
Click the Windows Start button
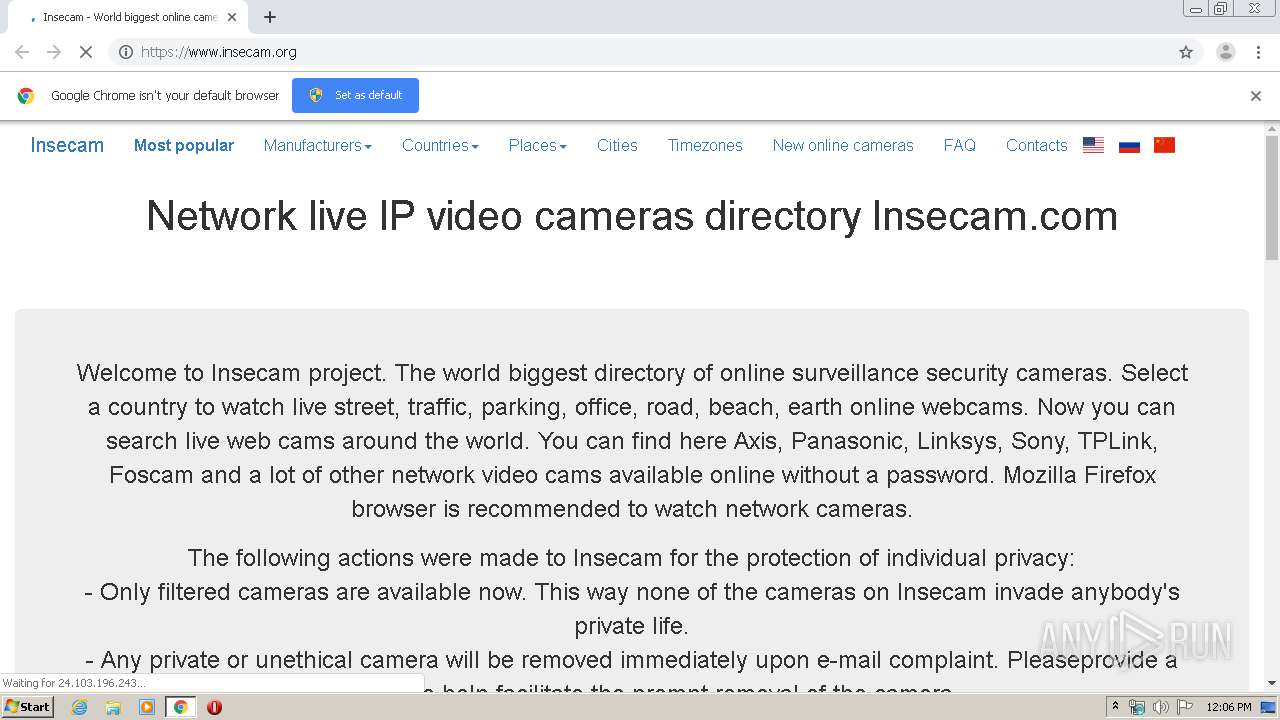(x=27, y=707)
